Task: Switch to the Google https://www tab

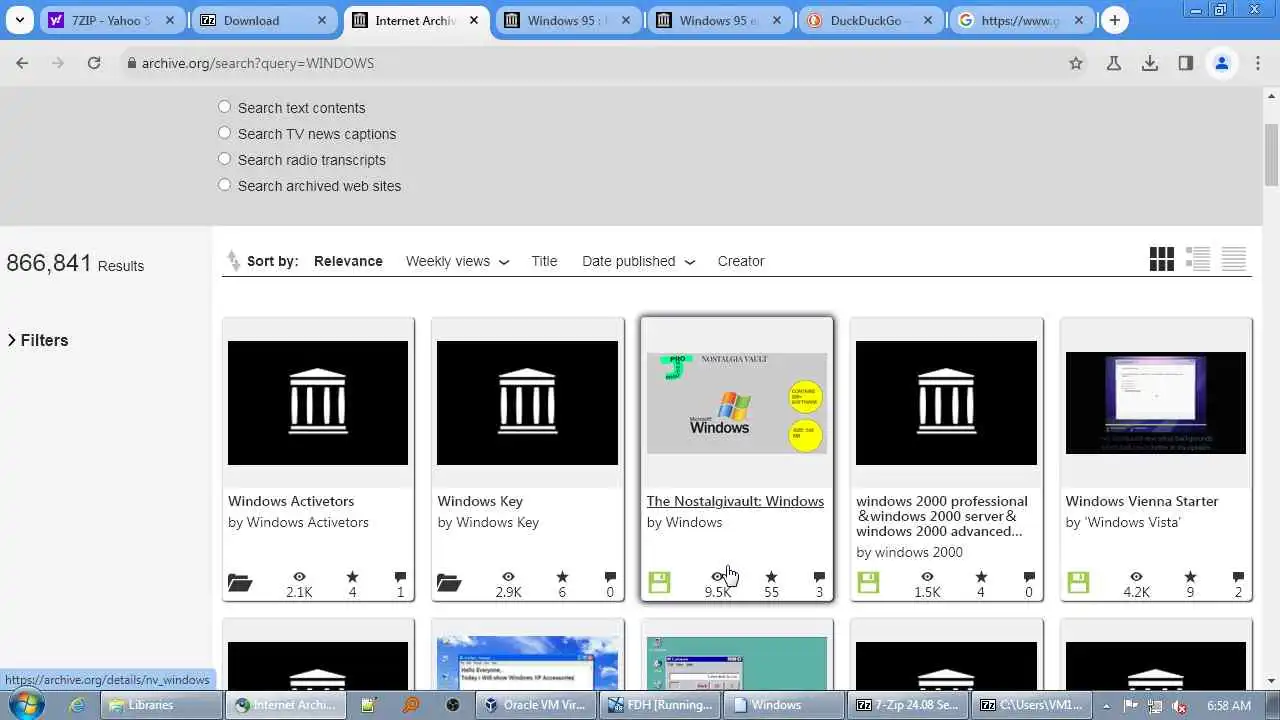Action: pyautogui.click(x=1023, y=20)
